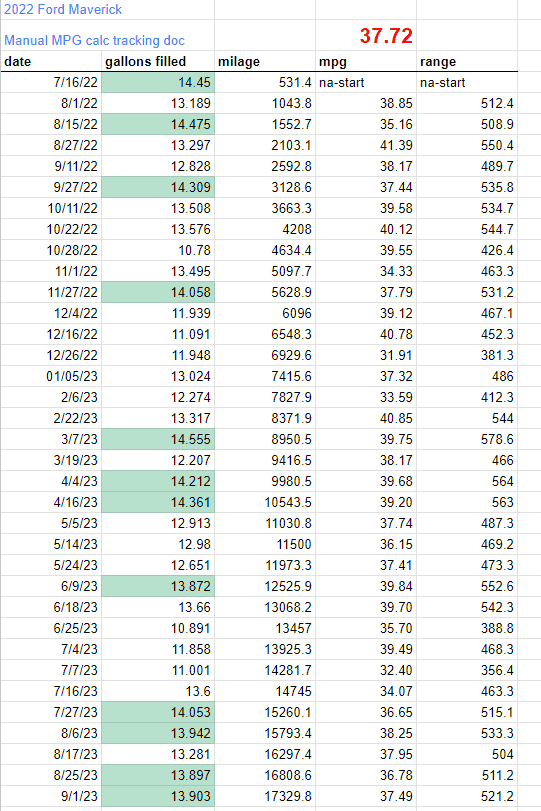Select the Manual MPG calc tracking doc cell
The height and width of the screenshot is (811, 541).
pyautogui.click(x=107, y=35)
